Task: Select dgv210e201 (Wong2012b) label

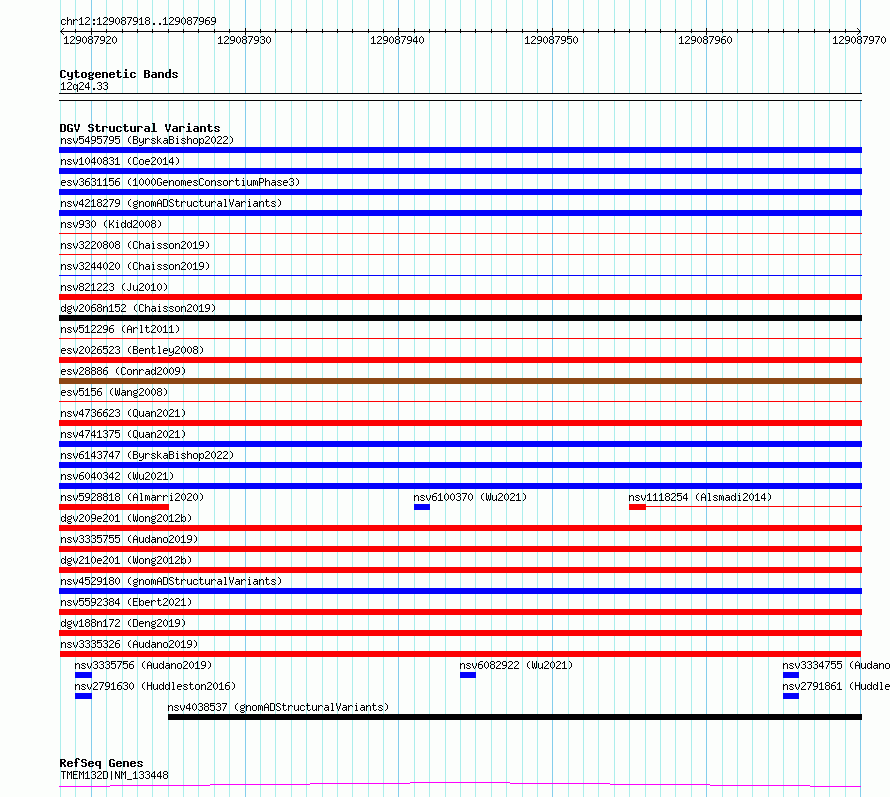Action: tap(126, 560)
